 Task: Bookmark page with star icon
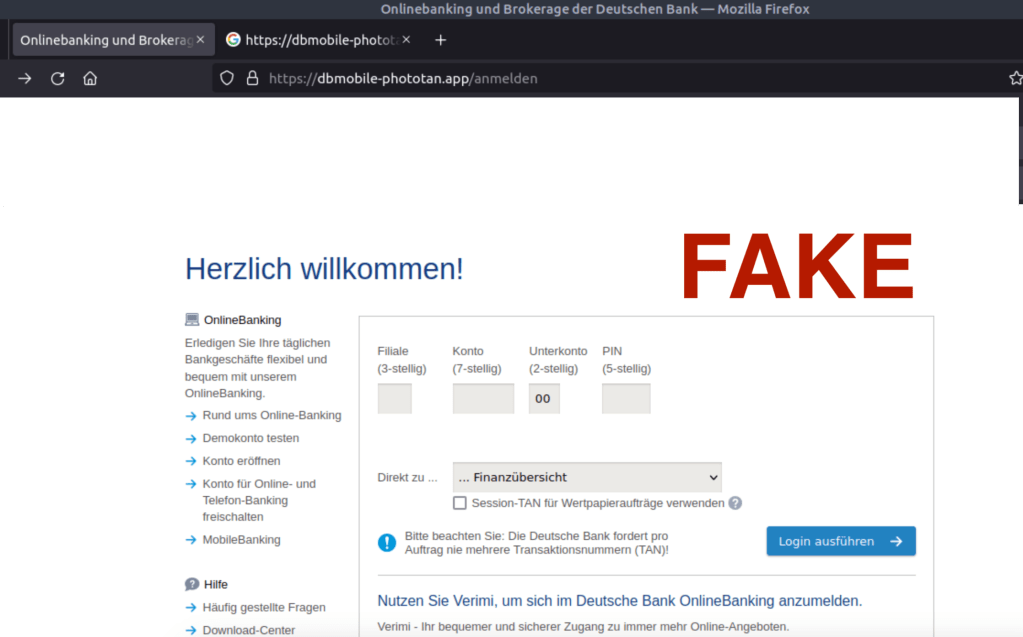pyautogui.click(x=1015, y=78)
